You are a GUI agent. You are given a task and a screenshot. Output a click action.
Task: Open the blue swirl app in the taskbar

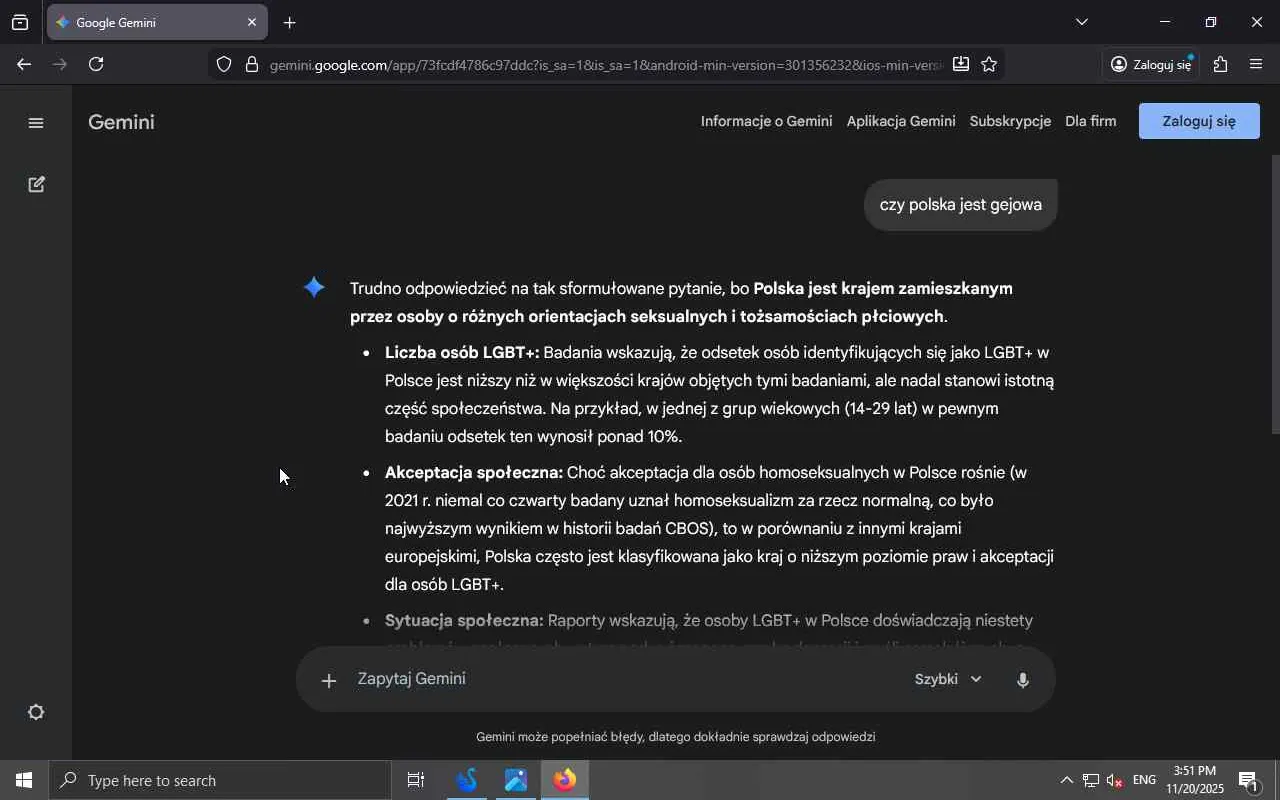466,781
